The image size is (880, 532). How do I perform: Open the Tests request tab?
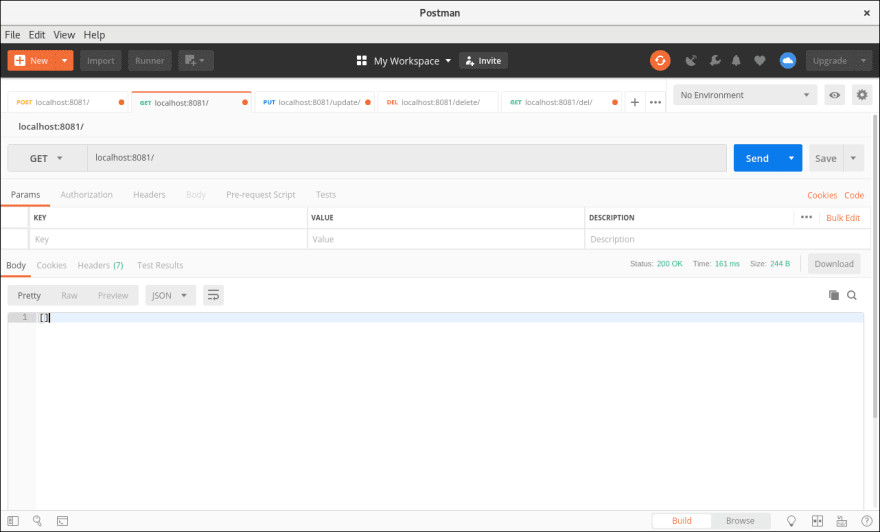(x=326, y=195)
